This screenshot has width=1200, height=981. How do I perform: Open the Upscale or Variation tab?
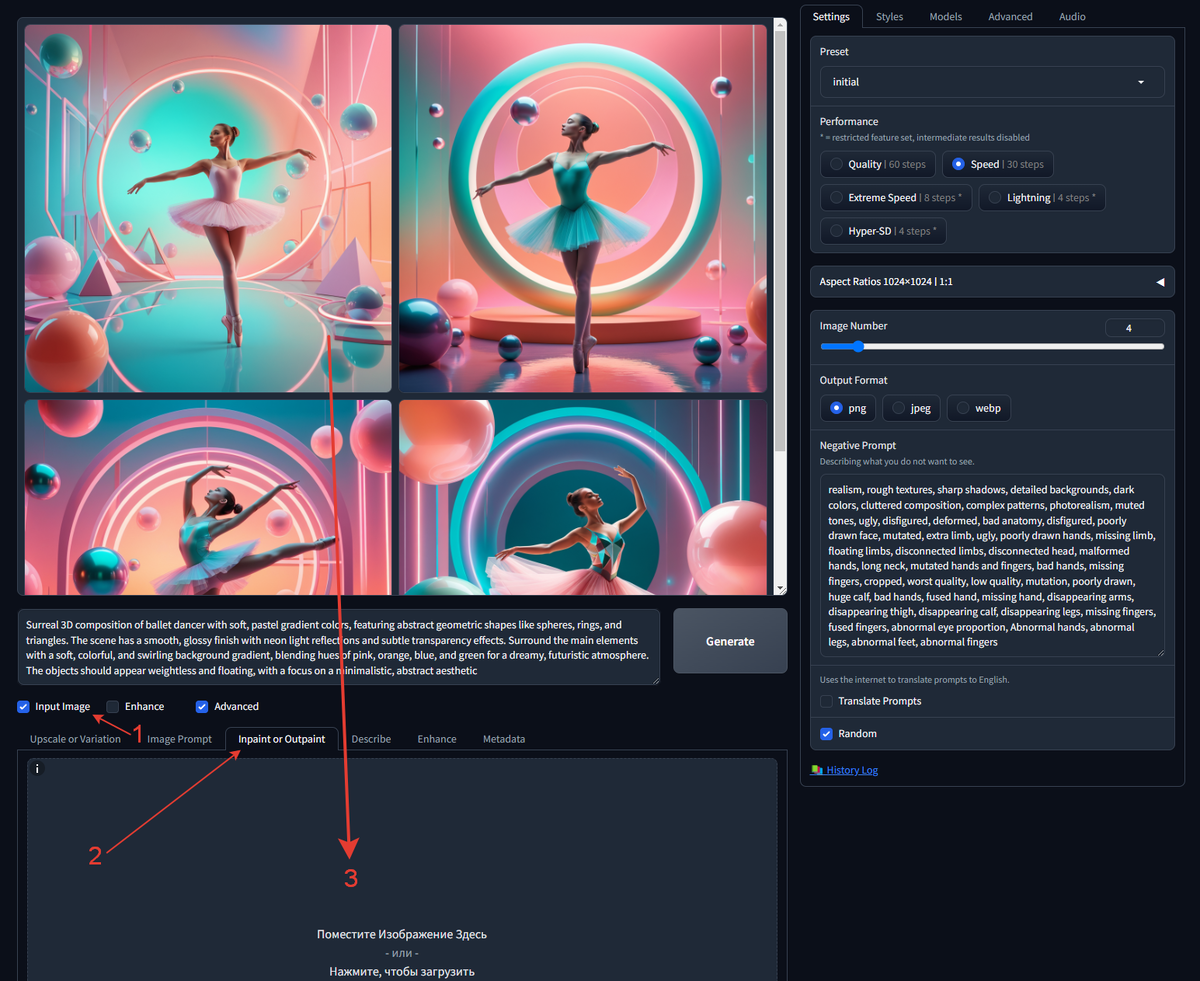point(75,739)
